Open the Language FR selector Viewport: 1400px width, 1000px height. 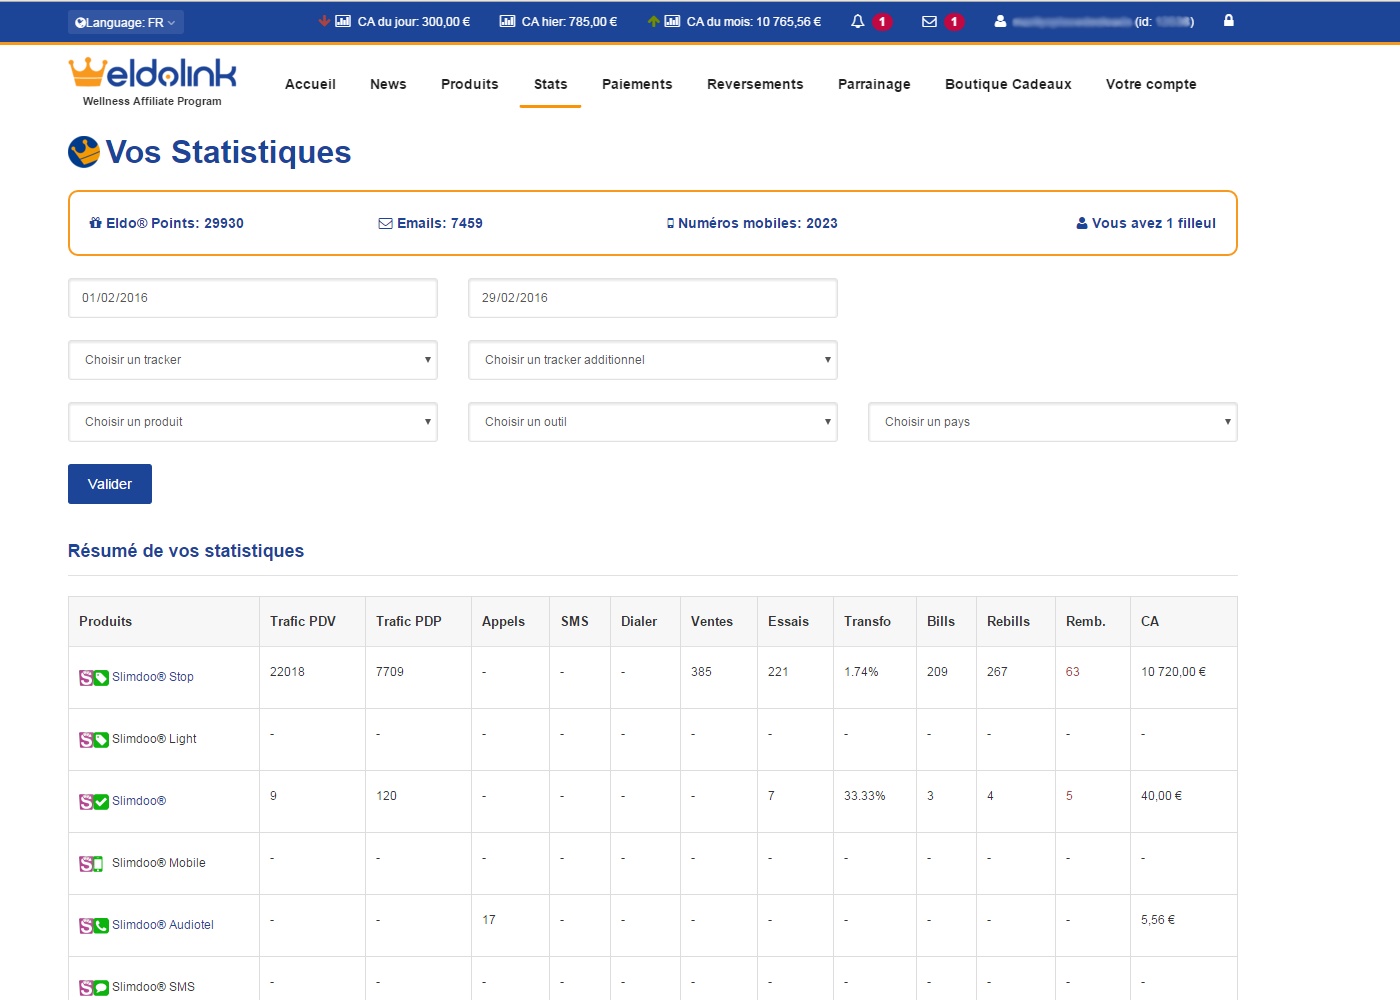tap(125, 22)
